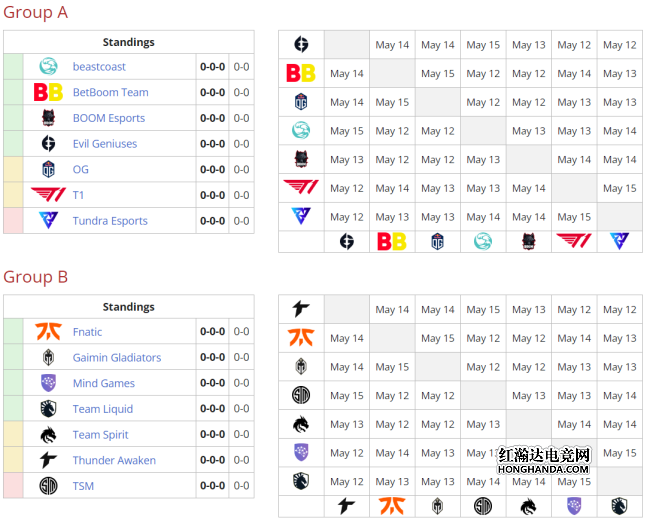Open the T1 column logo under Group A crosstable
The image size is (650, 527).
(x=574, y=241)
